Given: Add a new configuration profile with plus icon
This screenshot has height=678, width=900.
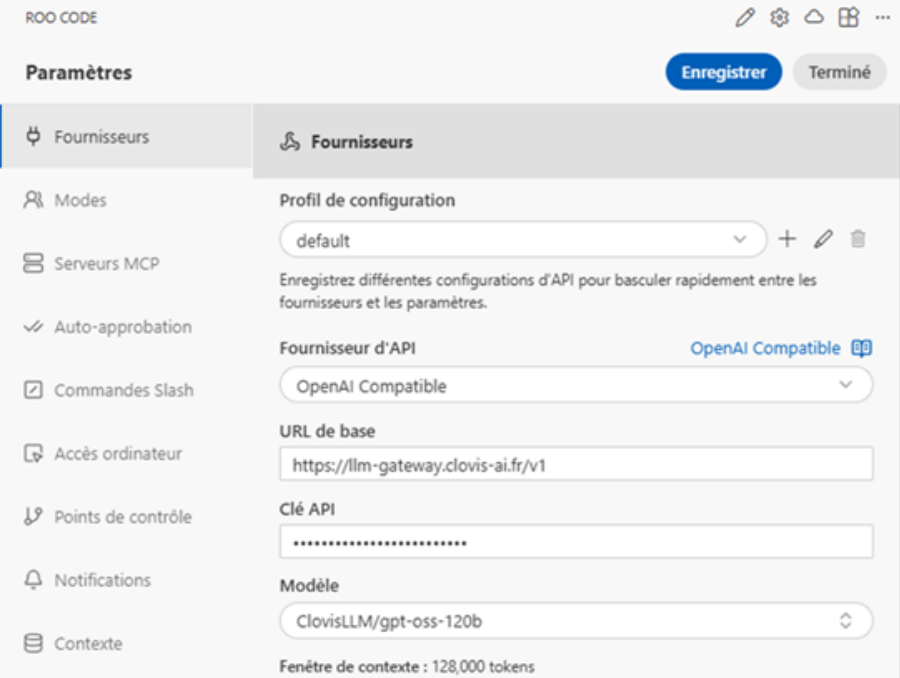Looking at the screenshot, I should point(788,239).
